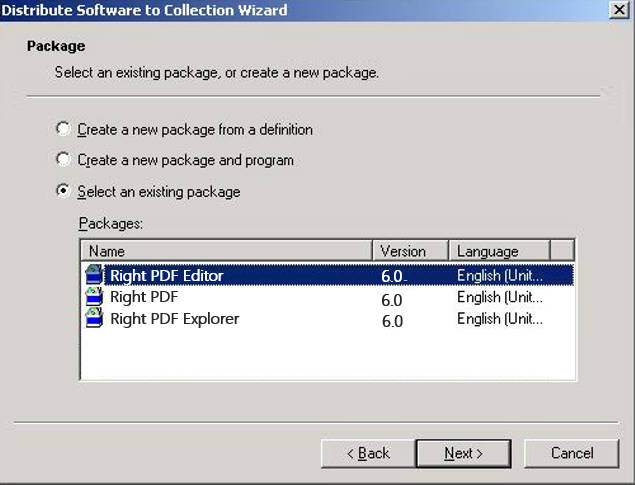Image resolution: width=635 pixels, height=485 pixels.
Task: Click version 6.0 in the Right PDF row
Action: (x=392, y=300)
